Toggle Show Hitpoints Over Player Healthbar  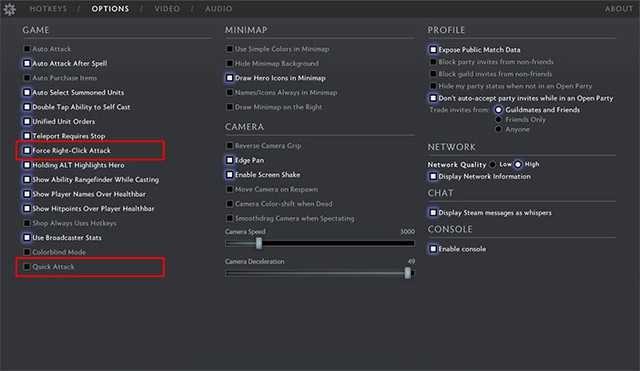coord(27,209)
